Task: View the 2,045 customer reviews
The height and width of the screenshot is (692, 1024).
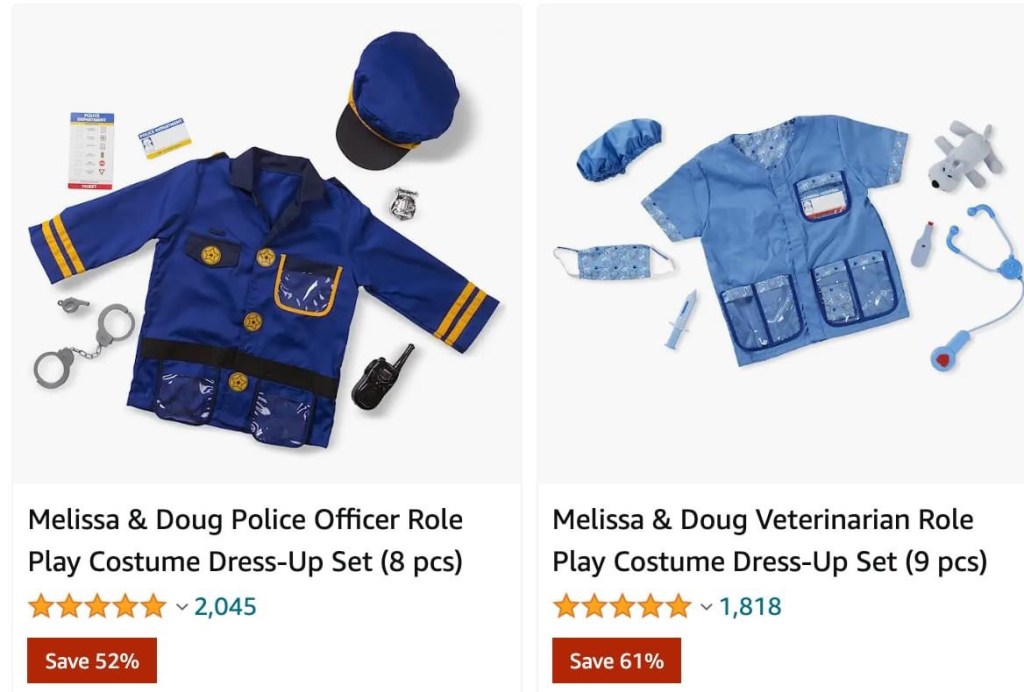Action: point(225,606)
